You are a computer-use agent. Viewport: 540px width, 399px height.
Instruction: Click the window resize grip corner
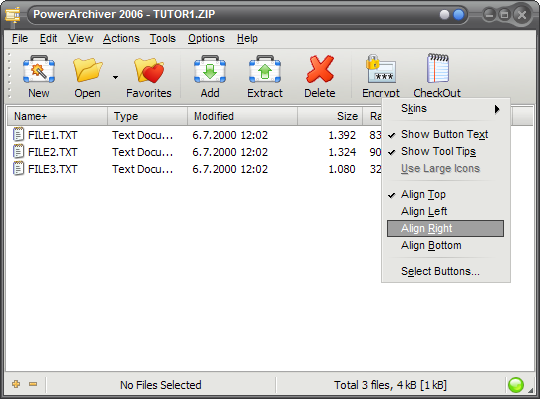pos(530,389)
